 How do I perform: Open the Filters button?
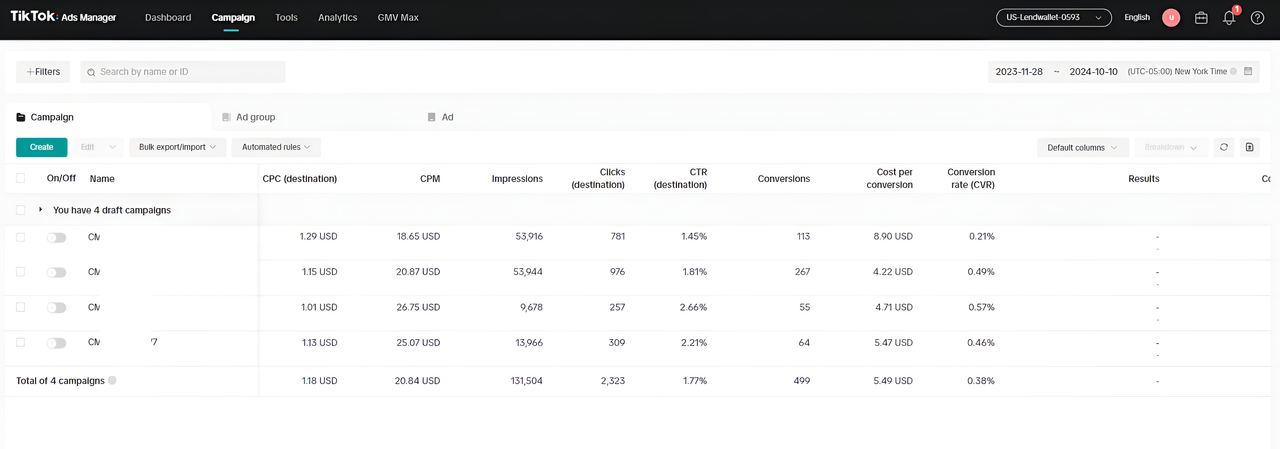pyautogui.click(x=43, y=72)
